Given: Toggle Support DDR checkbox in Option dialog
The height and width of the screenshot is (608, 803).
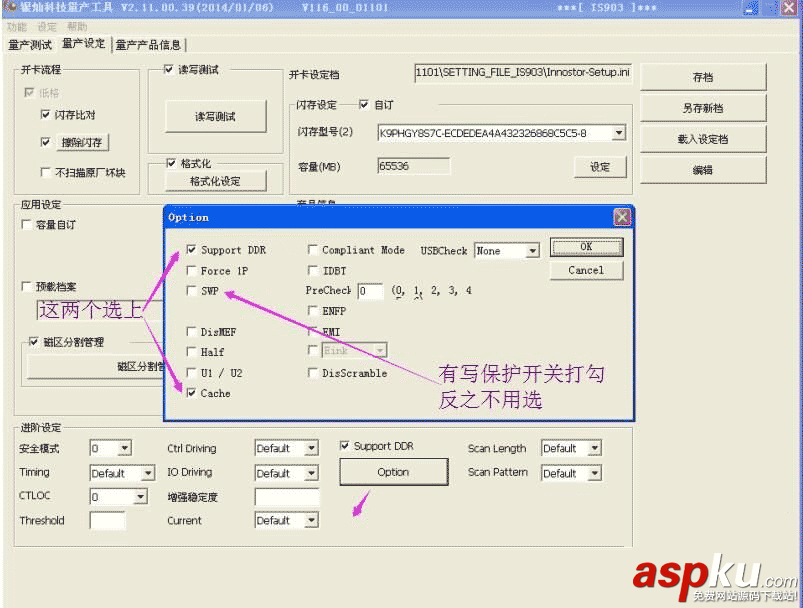Looking at the screenshot, I should 192,250.
